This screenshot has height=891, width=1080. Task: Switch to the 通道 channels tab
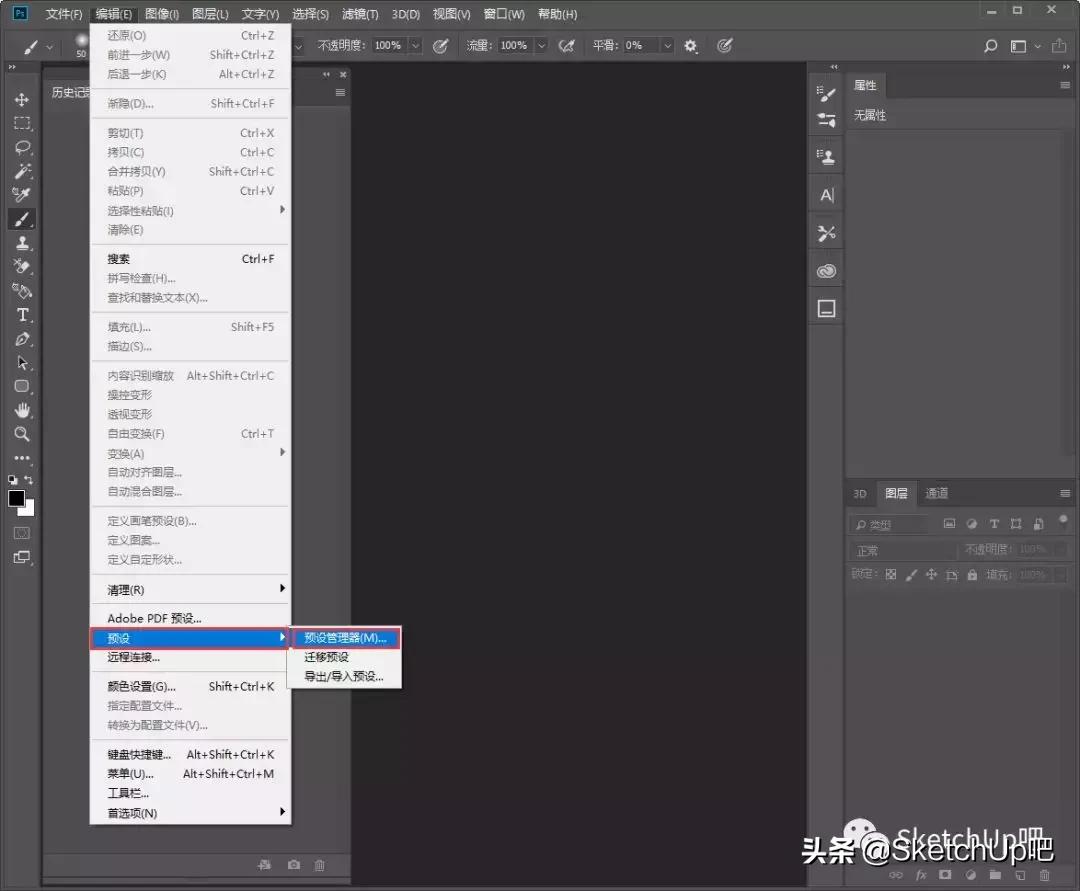pyautogui.click(x=936, y=493)
